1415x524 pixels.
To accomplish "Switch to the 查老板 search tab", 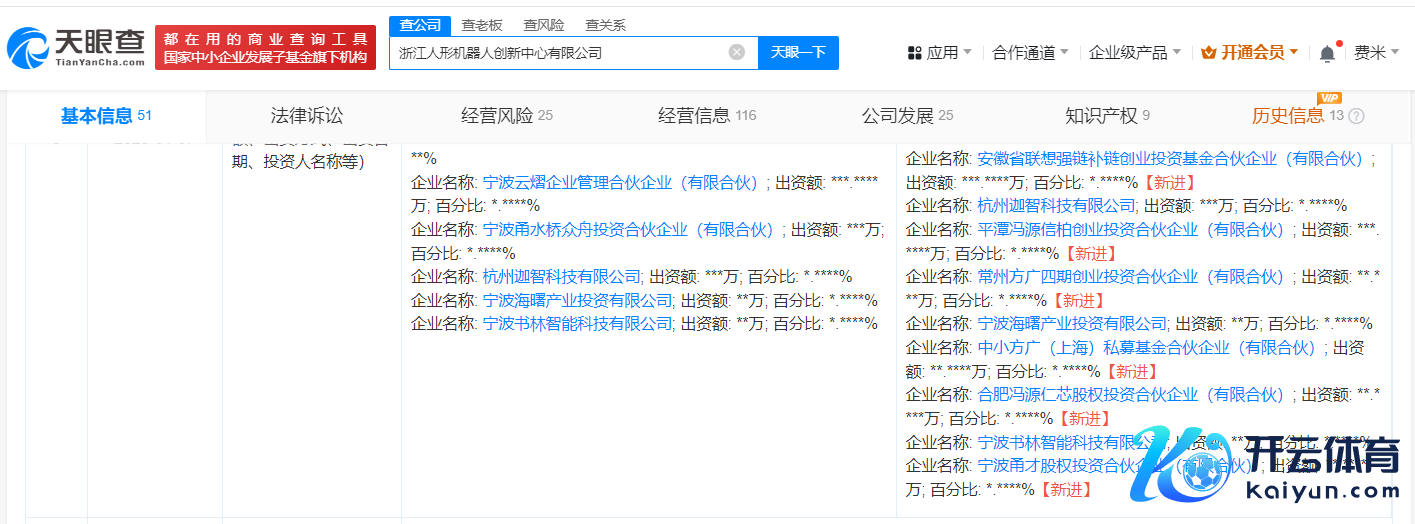I will click(482, 25).
